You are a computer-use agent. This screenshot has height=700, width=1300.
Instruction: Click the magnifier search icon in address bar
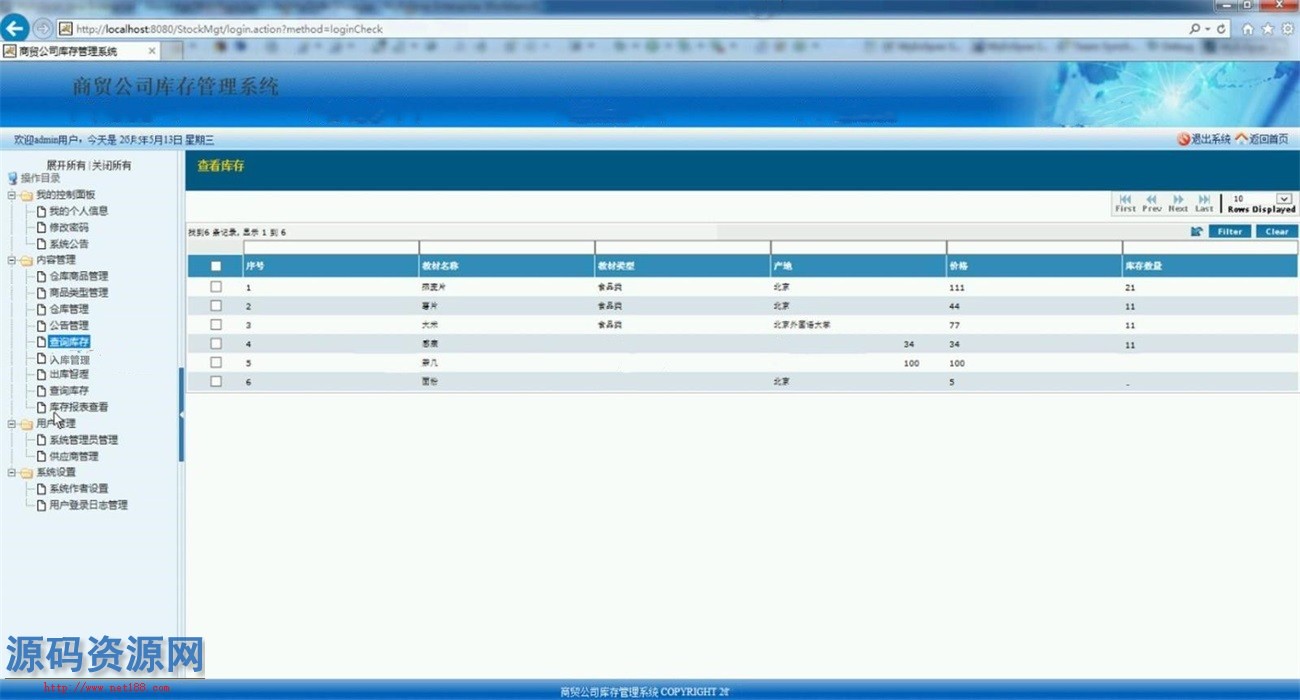1195,29
